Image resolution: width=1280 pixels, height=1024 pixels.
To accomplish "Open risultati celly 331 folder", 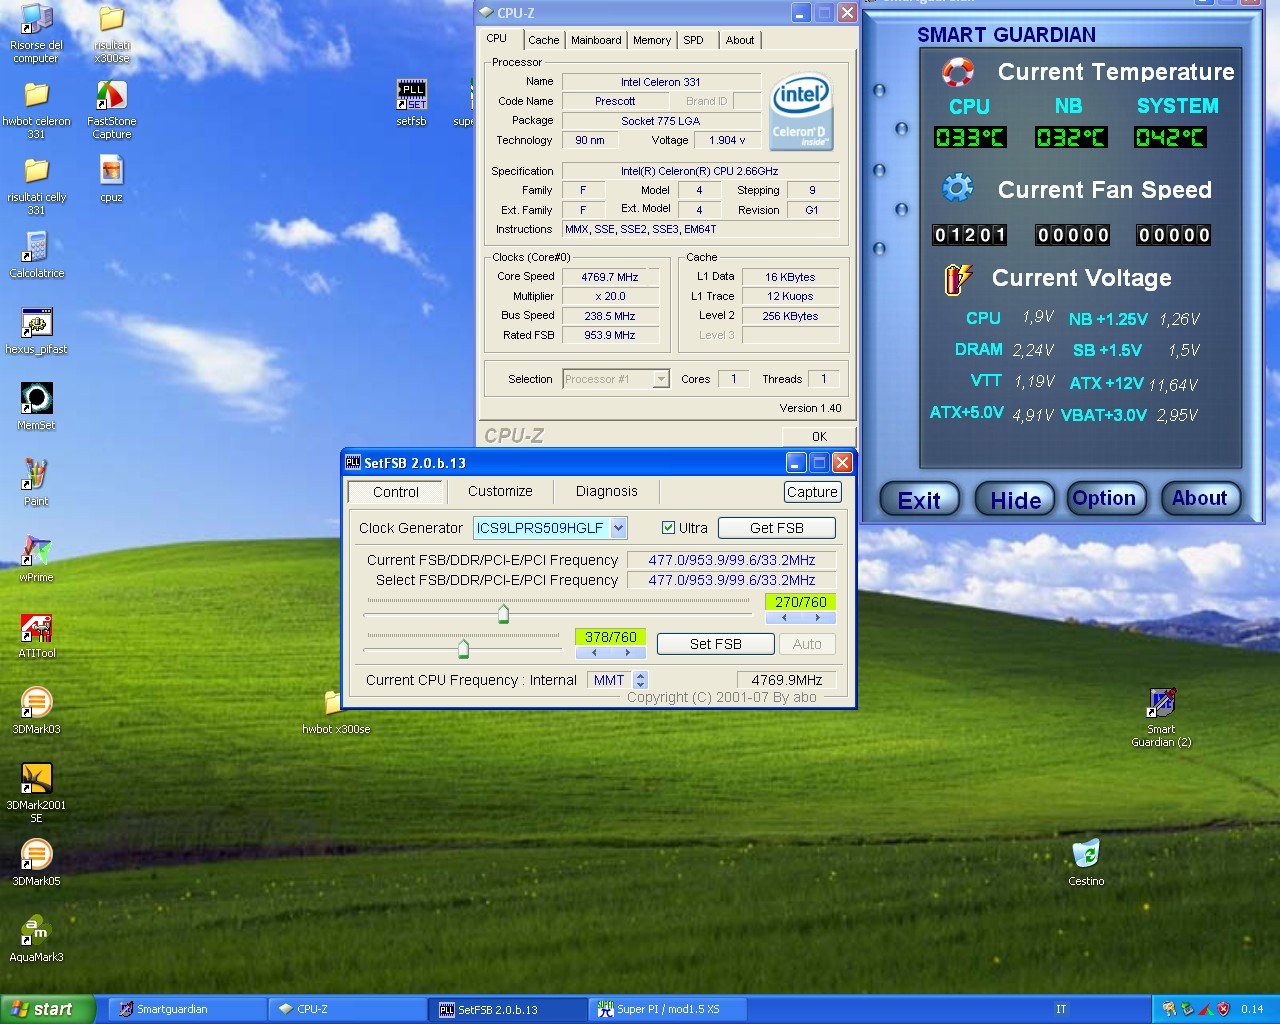I will 36,184.
